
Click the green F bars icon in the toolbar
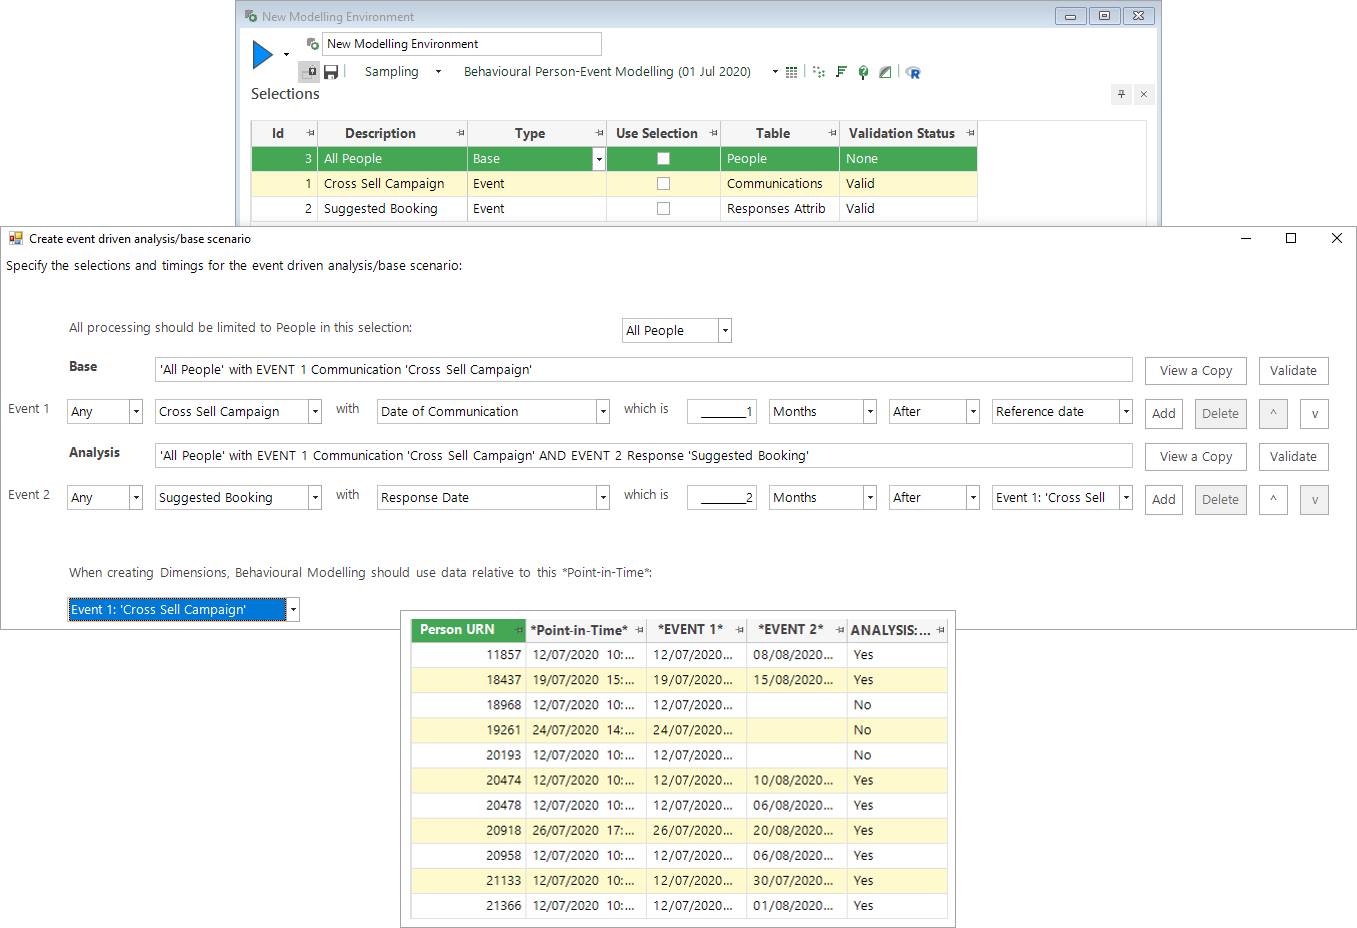click(841, 72)
